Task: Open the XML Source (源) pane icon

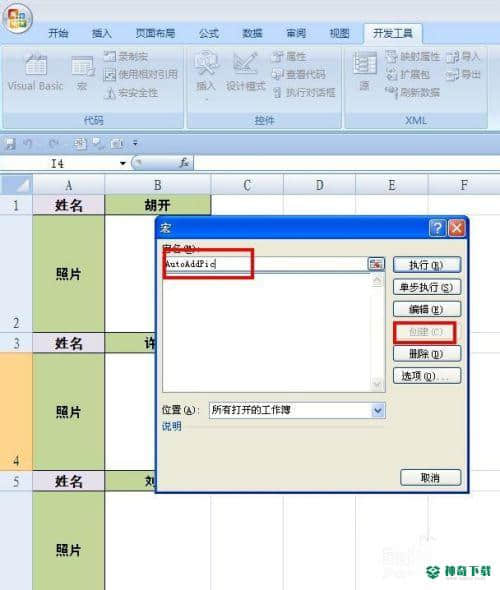Action: coord(364,71)
